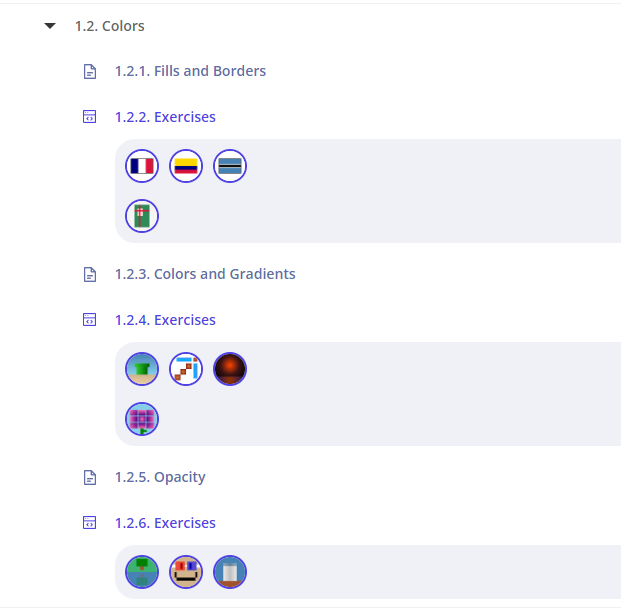Open the green flag with red cross exercise
The height and width of the screenshot is (612, 621).
(x=142, y=216)
